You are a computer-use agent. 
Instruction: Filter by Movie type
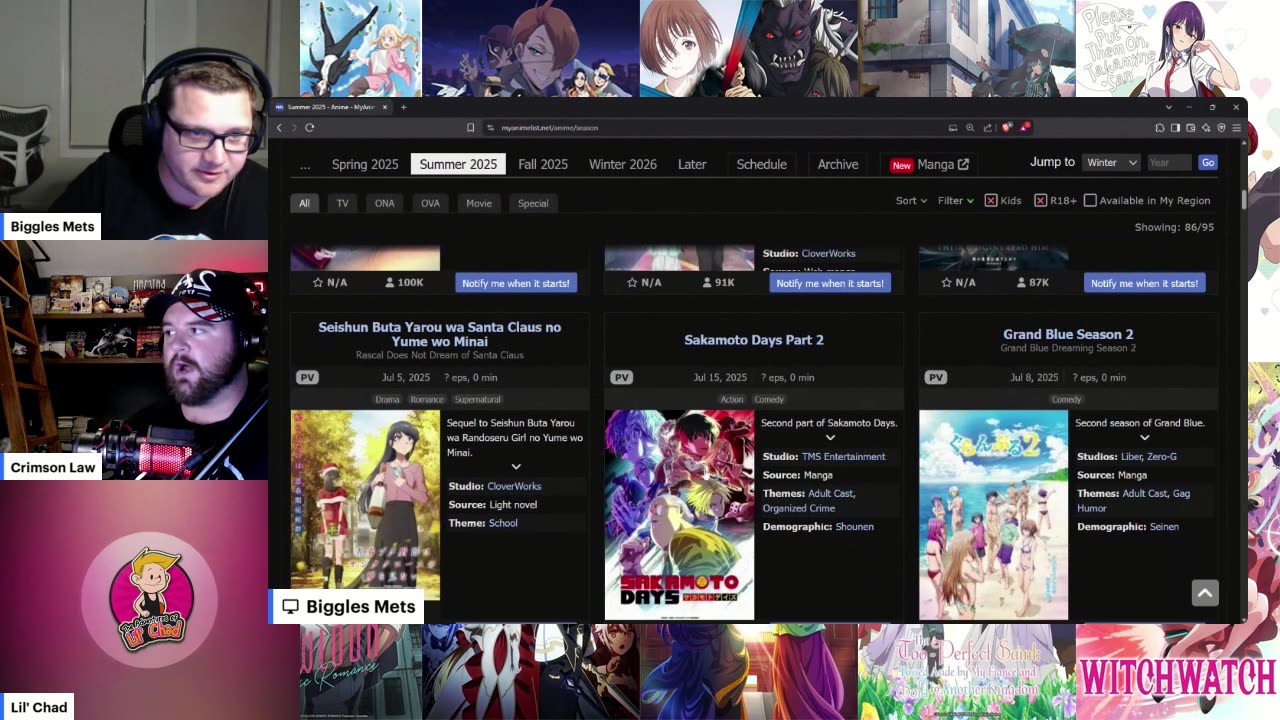click(479, 203)
